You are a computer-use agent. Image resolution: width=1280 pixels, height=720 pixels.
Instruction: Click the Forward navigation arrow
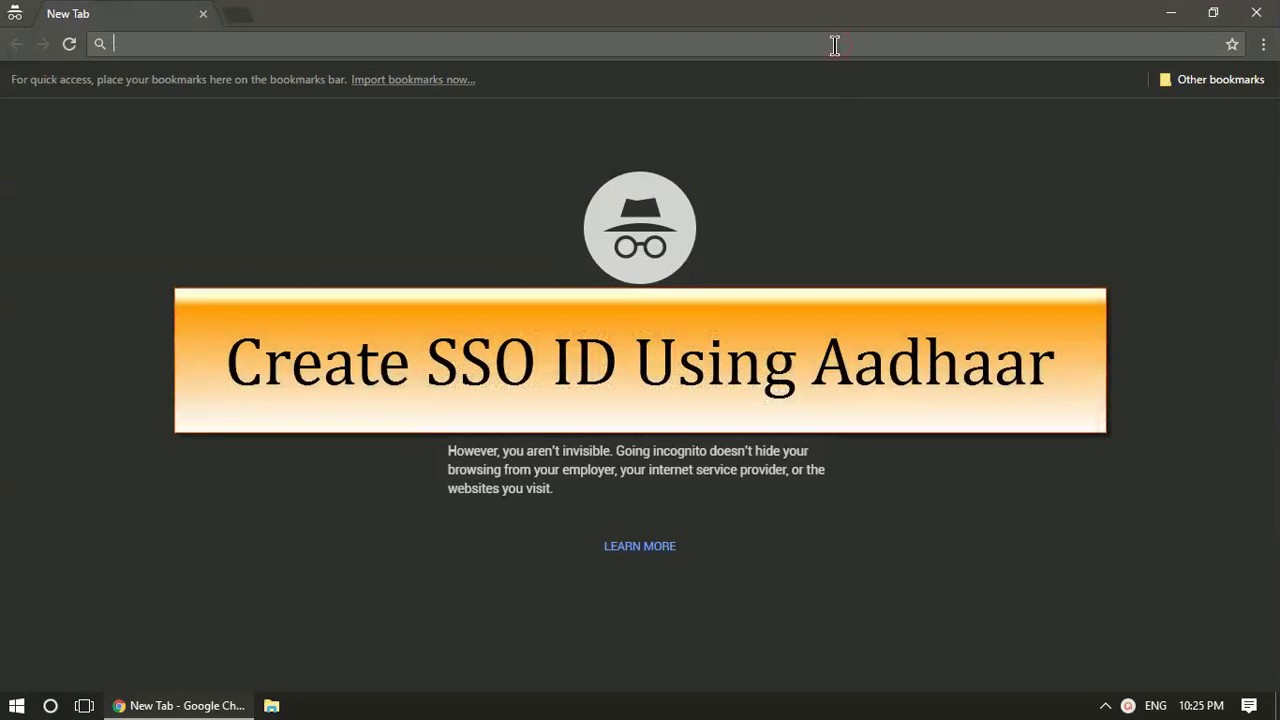click(42, 44)
